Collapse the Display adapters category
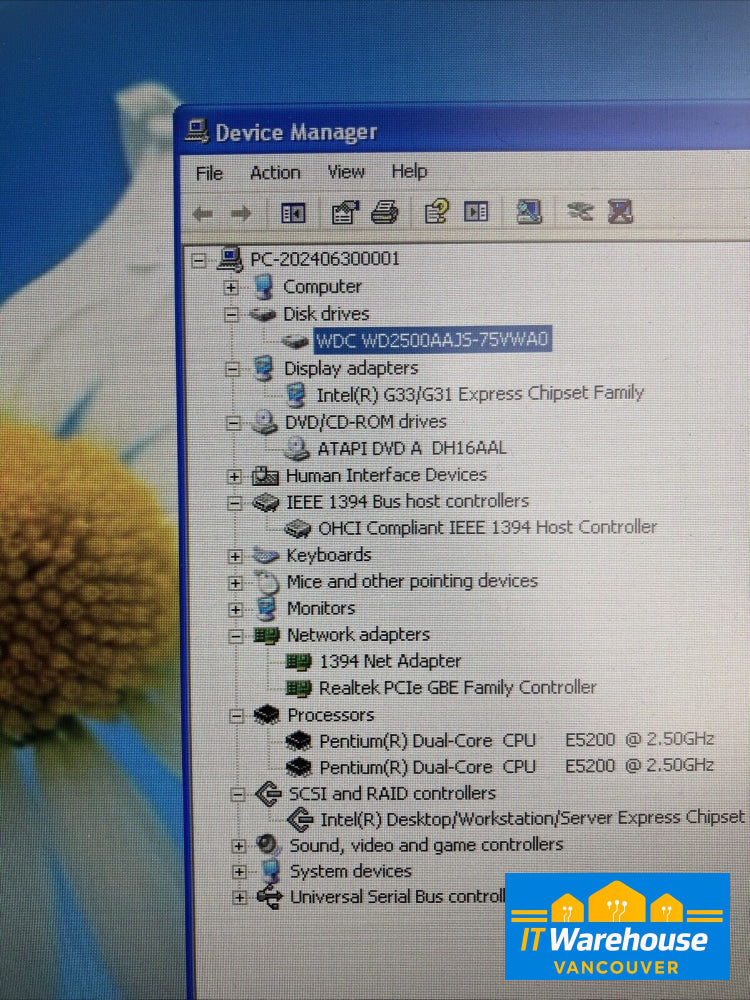 pos(233,369)
